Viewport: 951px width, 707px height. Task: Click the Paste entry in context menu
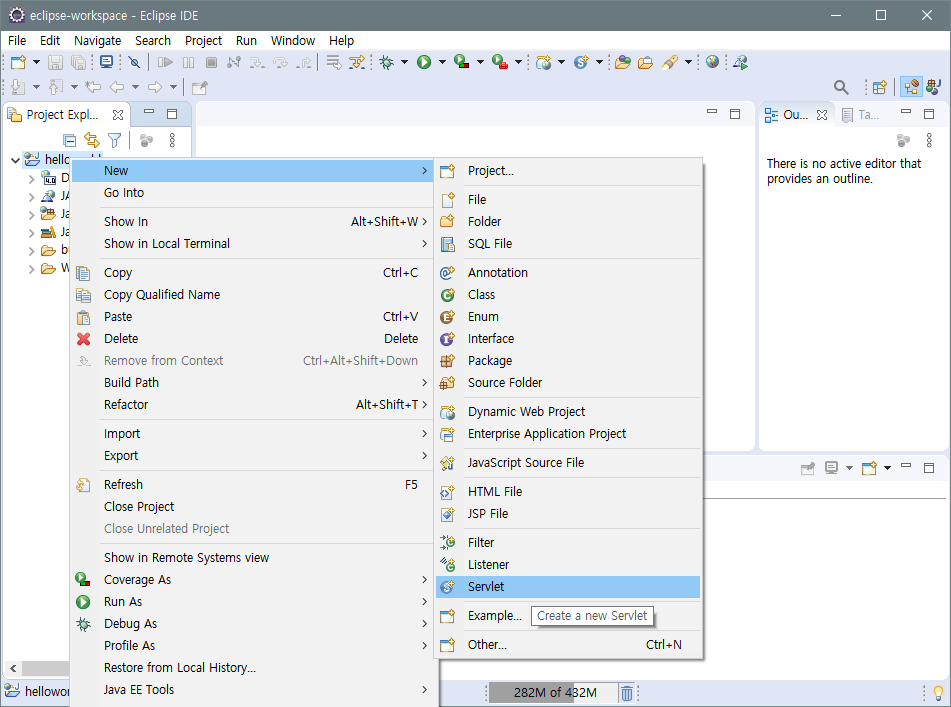[x=252, y=317]
